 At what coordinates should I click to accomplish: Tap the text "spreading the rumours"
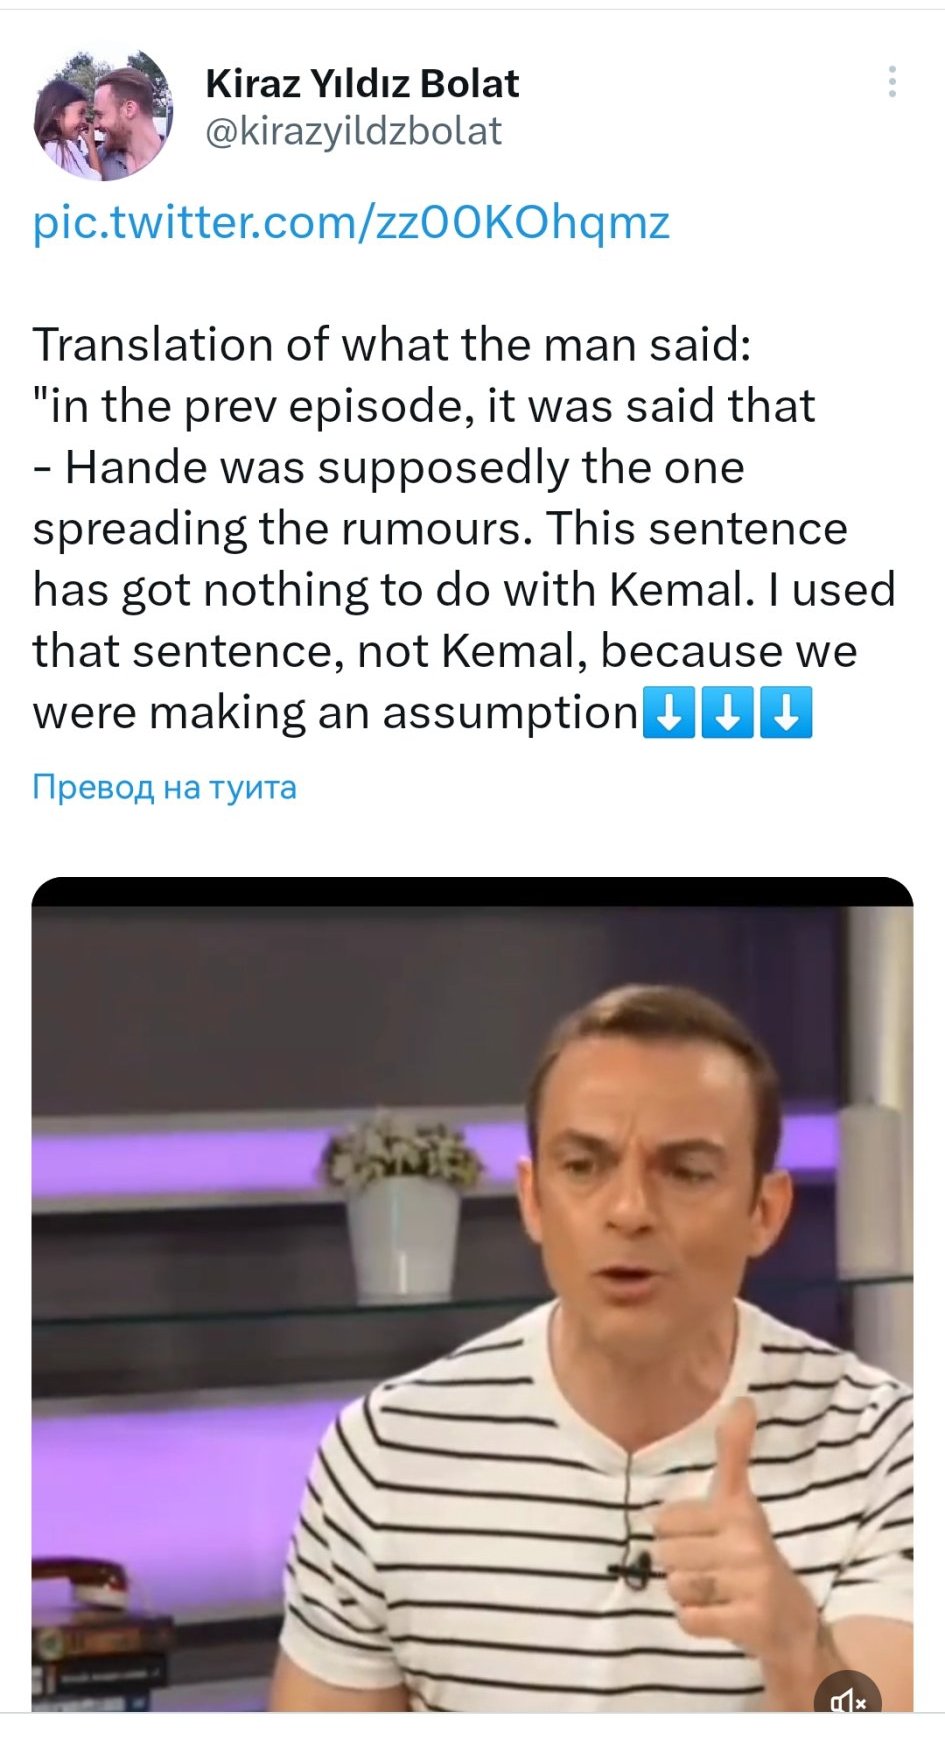pyautogui.click(x=282, y=529)
